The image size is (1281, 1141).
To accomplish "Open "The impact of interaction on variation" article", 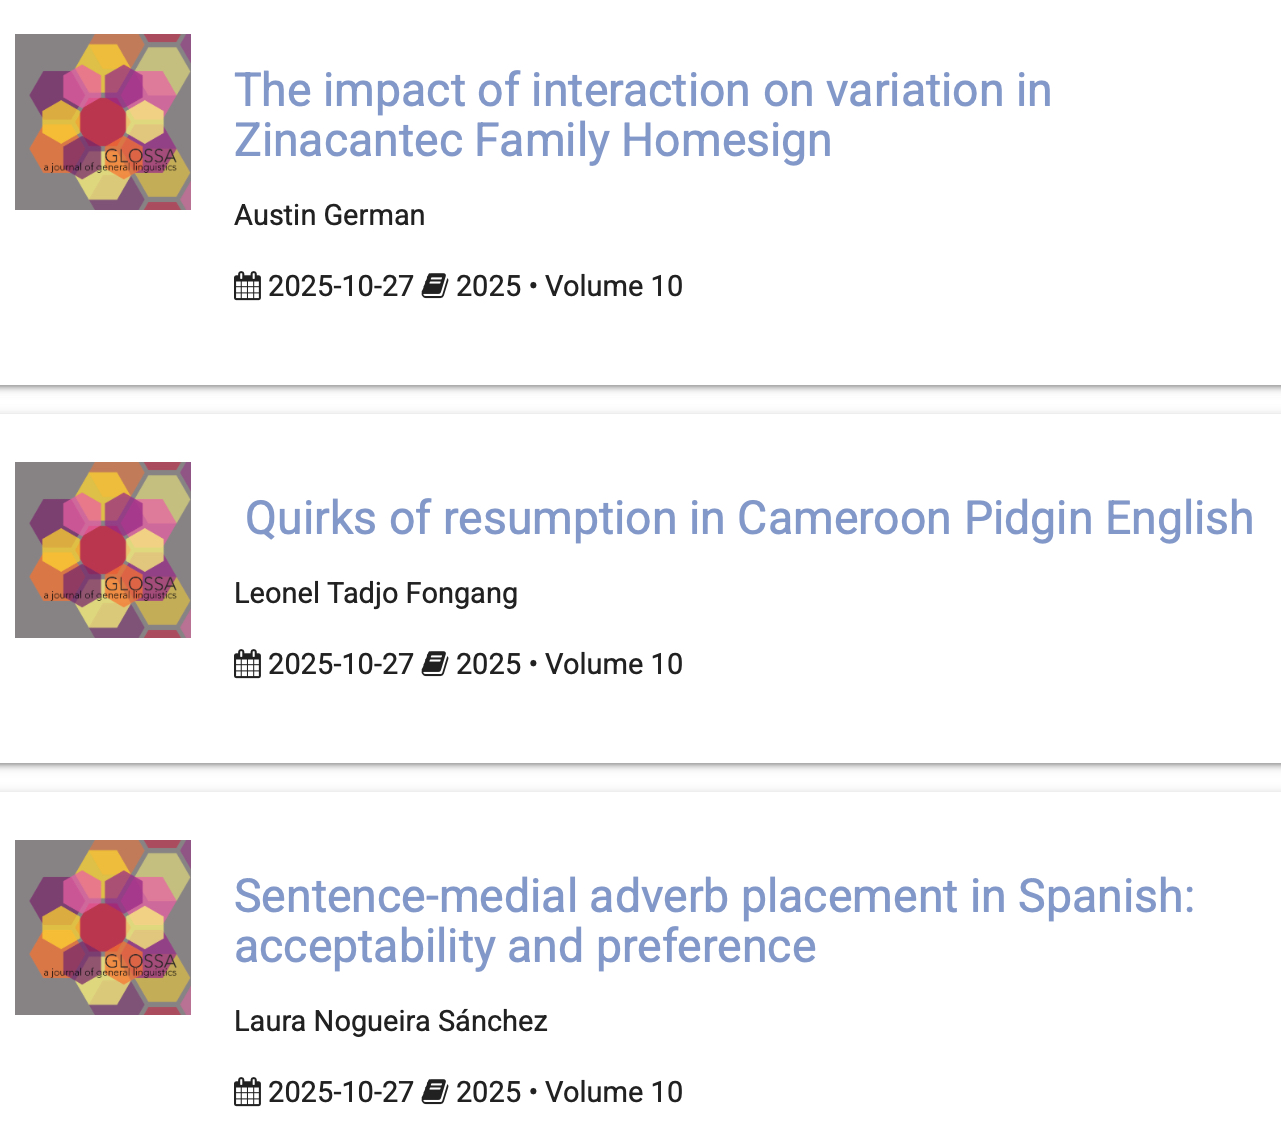I will (x=642, y=115).
